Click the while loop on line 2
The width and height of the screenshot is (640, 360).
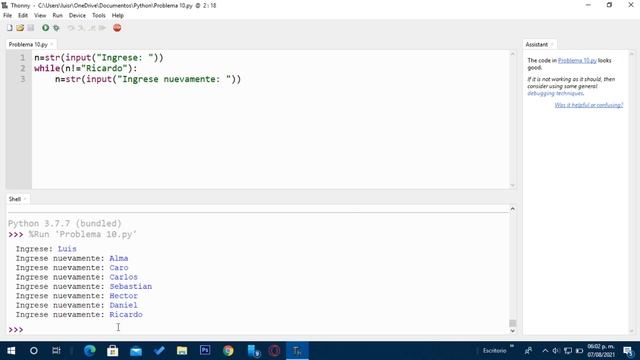pyautogui.click(x=86, y=68)
